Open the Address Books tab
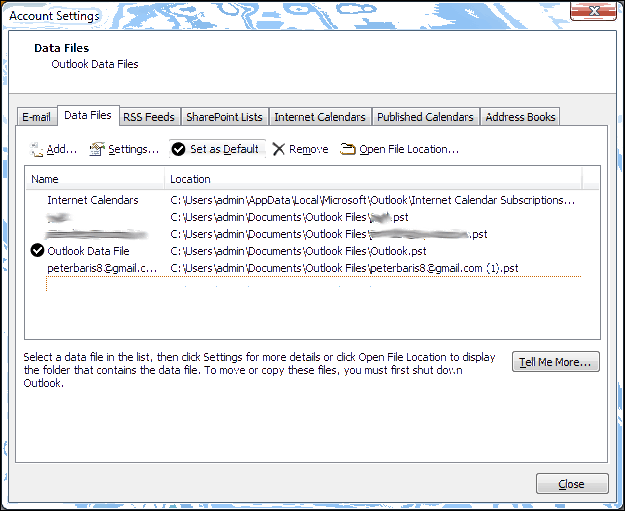This screenshot has height=511, width=625. [x=520, y=117]
